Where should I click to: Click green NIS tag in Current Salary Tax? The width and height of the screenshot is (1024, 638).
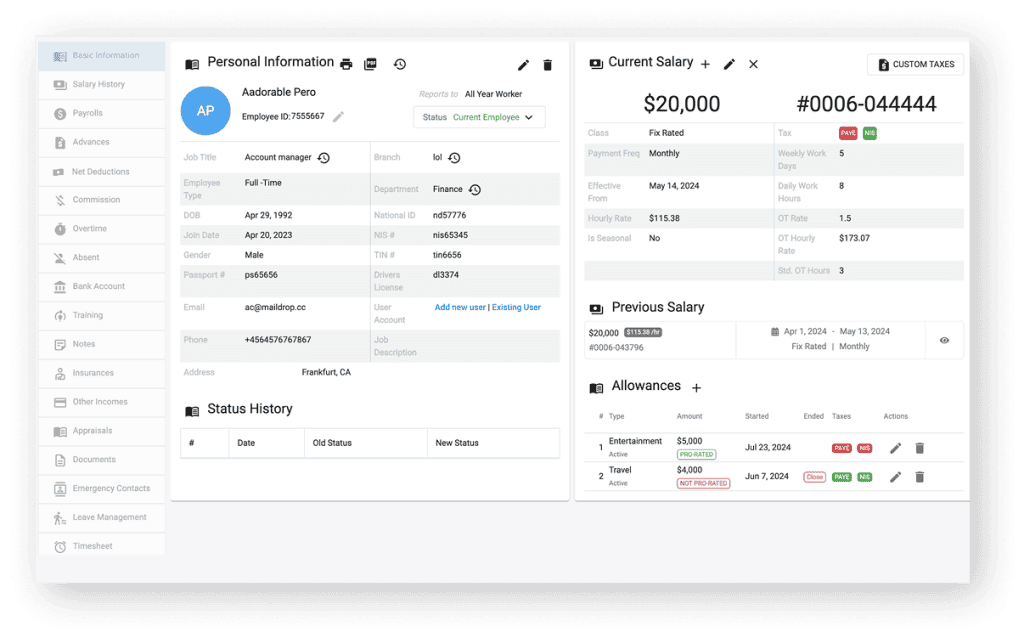tap(869, 133)
